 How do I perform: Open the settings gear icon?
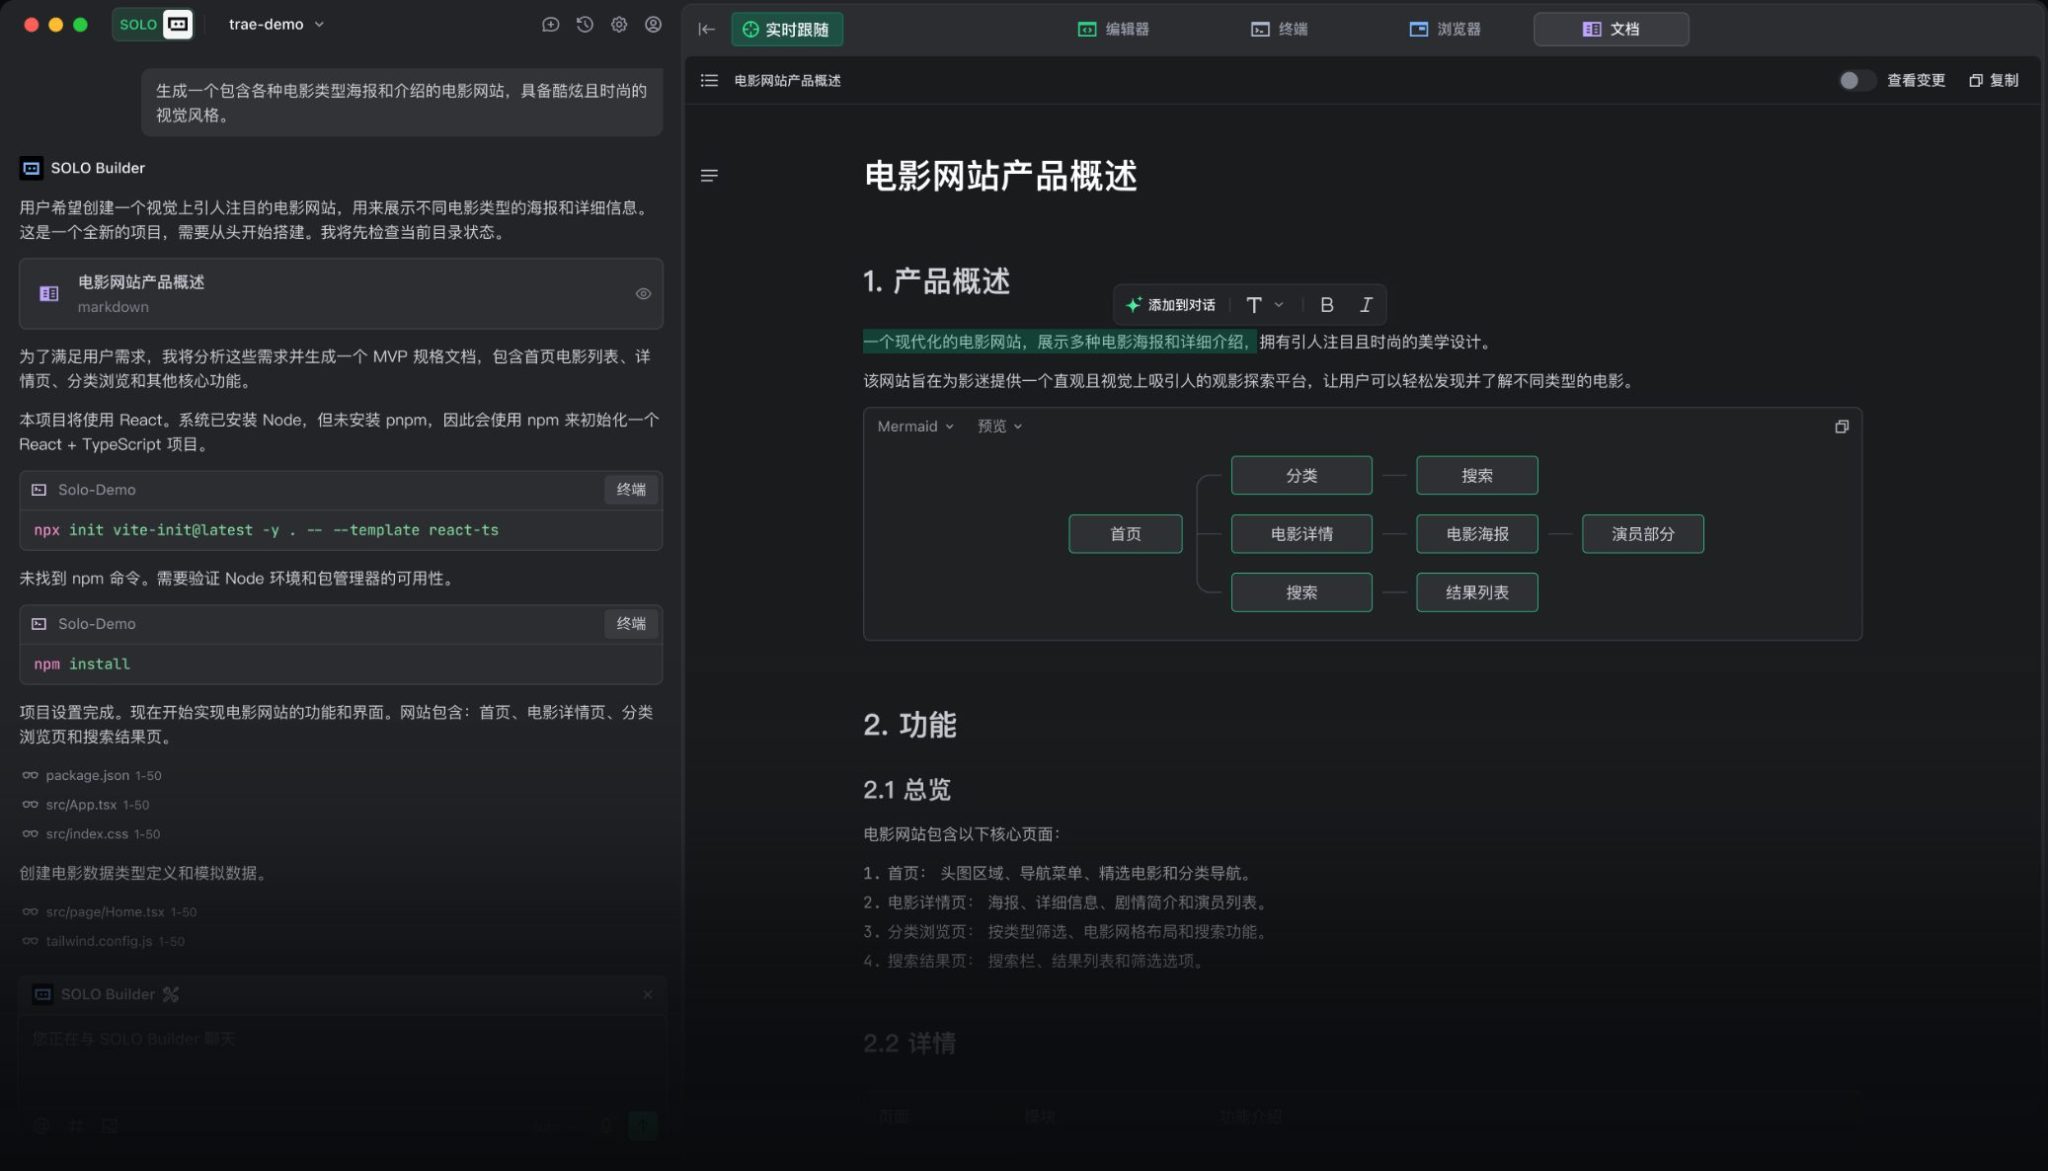pyautogui.click(x=619, y=24)
